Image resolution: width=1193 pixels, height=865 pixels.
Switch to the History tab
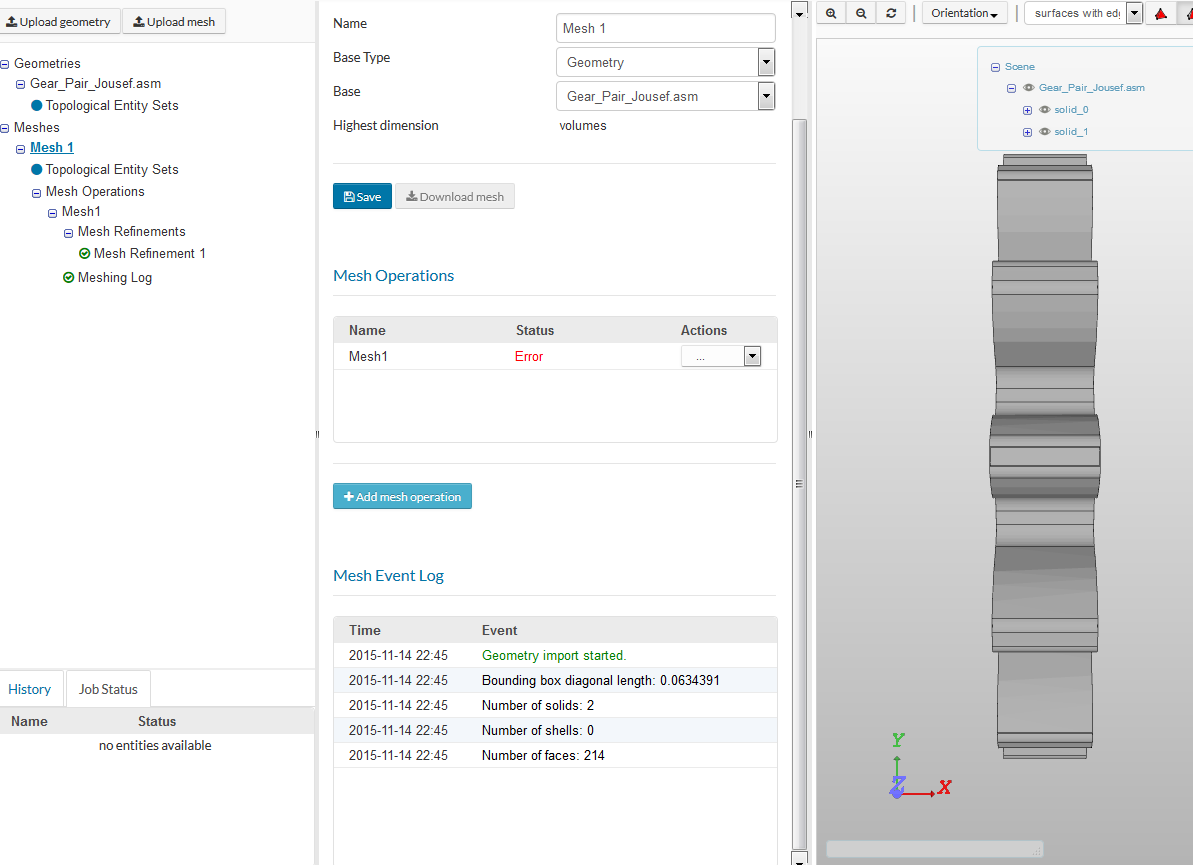[x=30, y=689]
